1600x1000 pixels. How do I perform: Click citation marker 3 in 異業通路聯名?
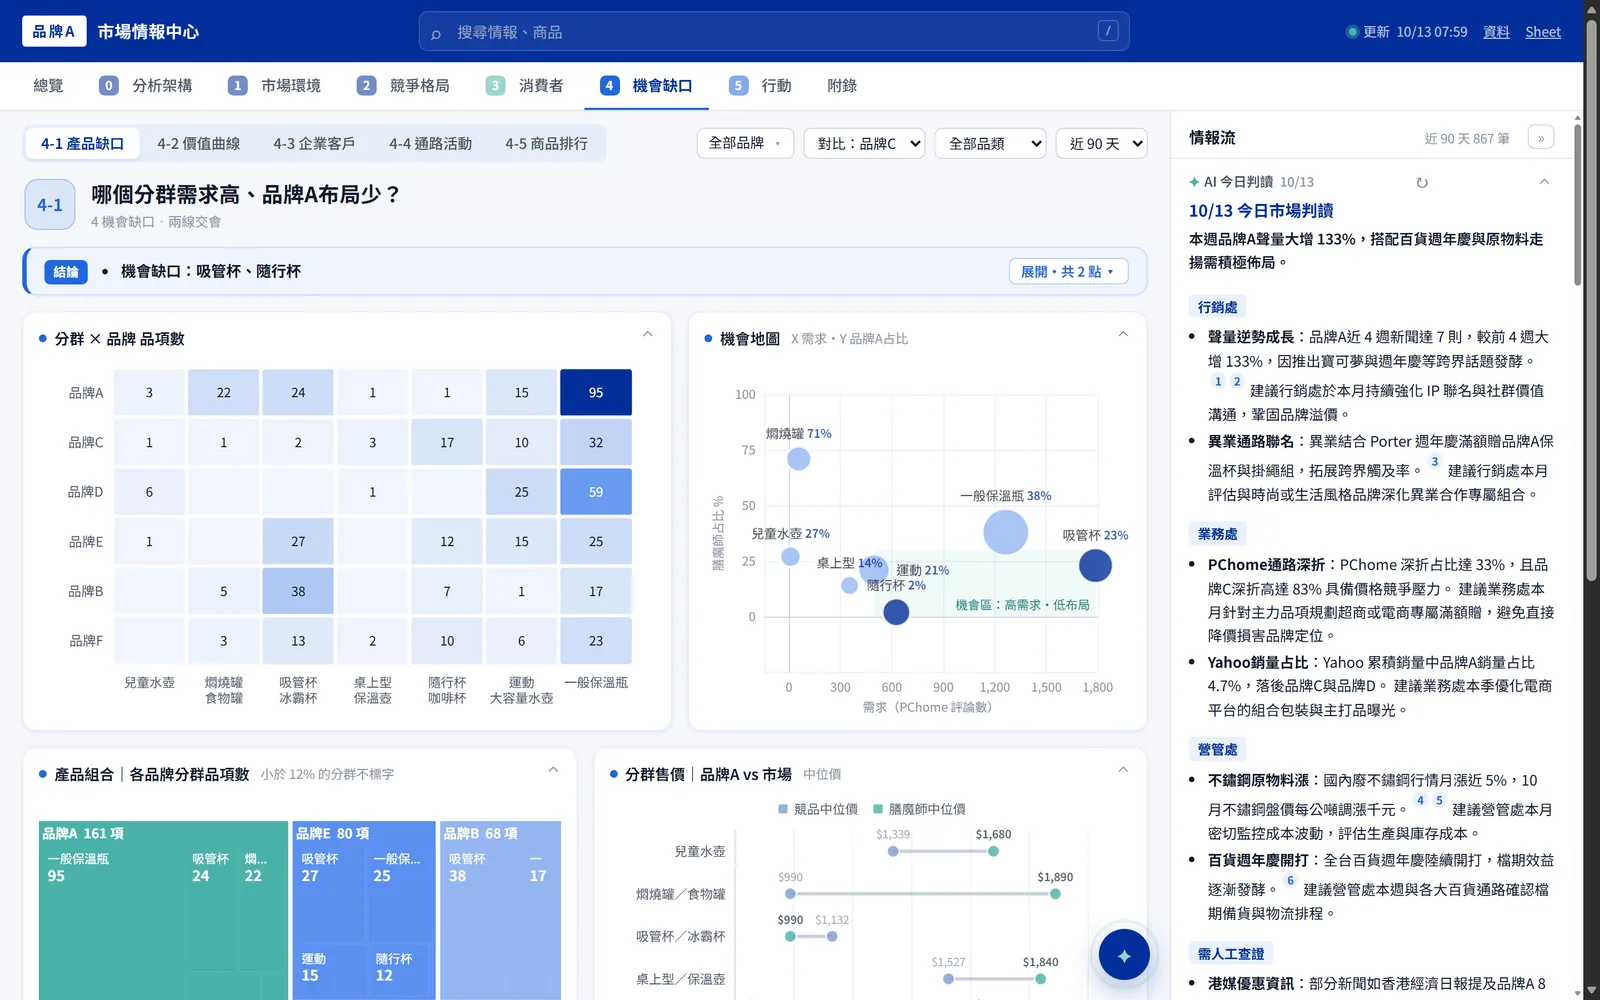coord(1434,462)
